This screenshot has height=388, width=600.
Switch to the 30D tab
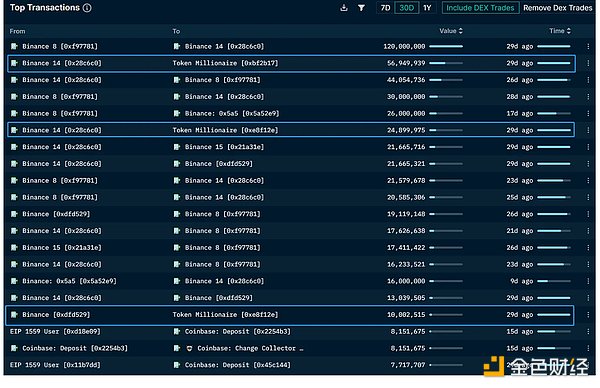(406, 8)
